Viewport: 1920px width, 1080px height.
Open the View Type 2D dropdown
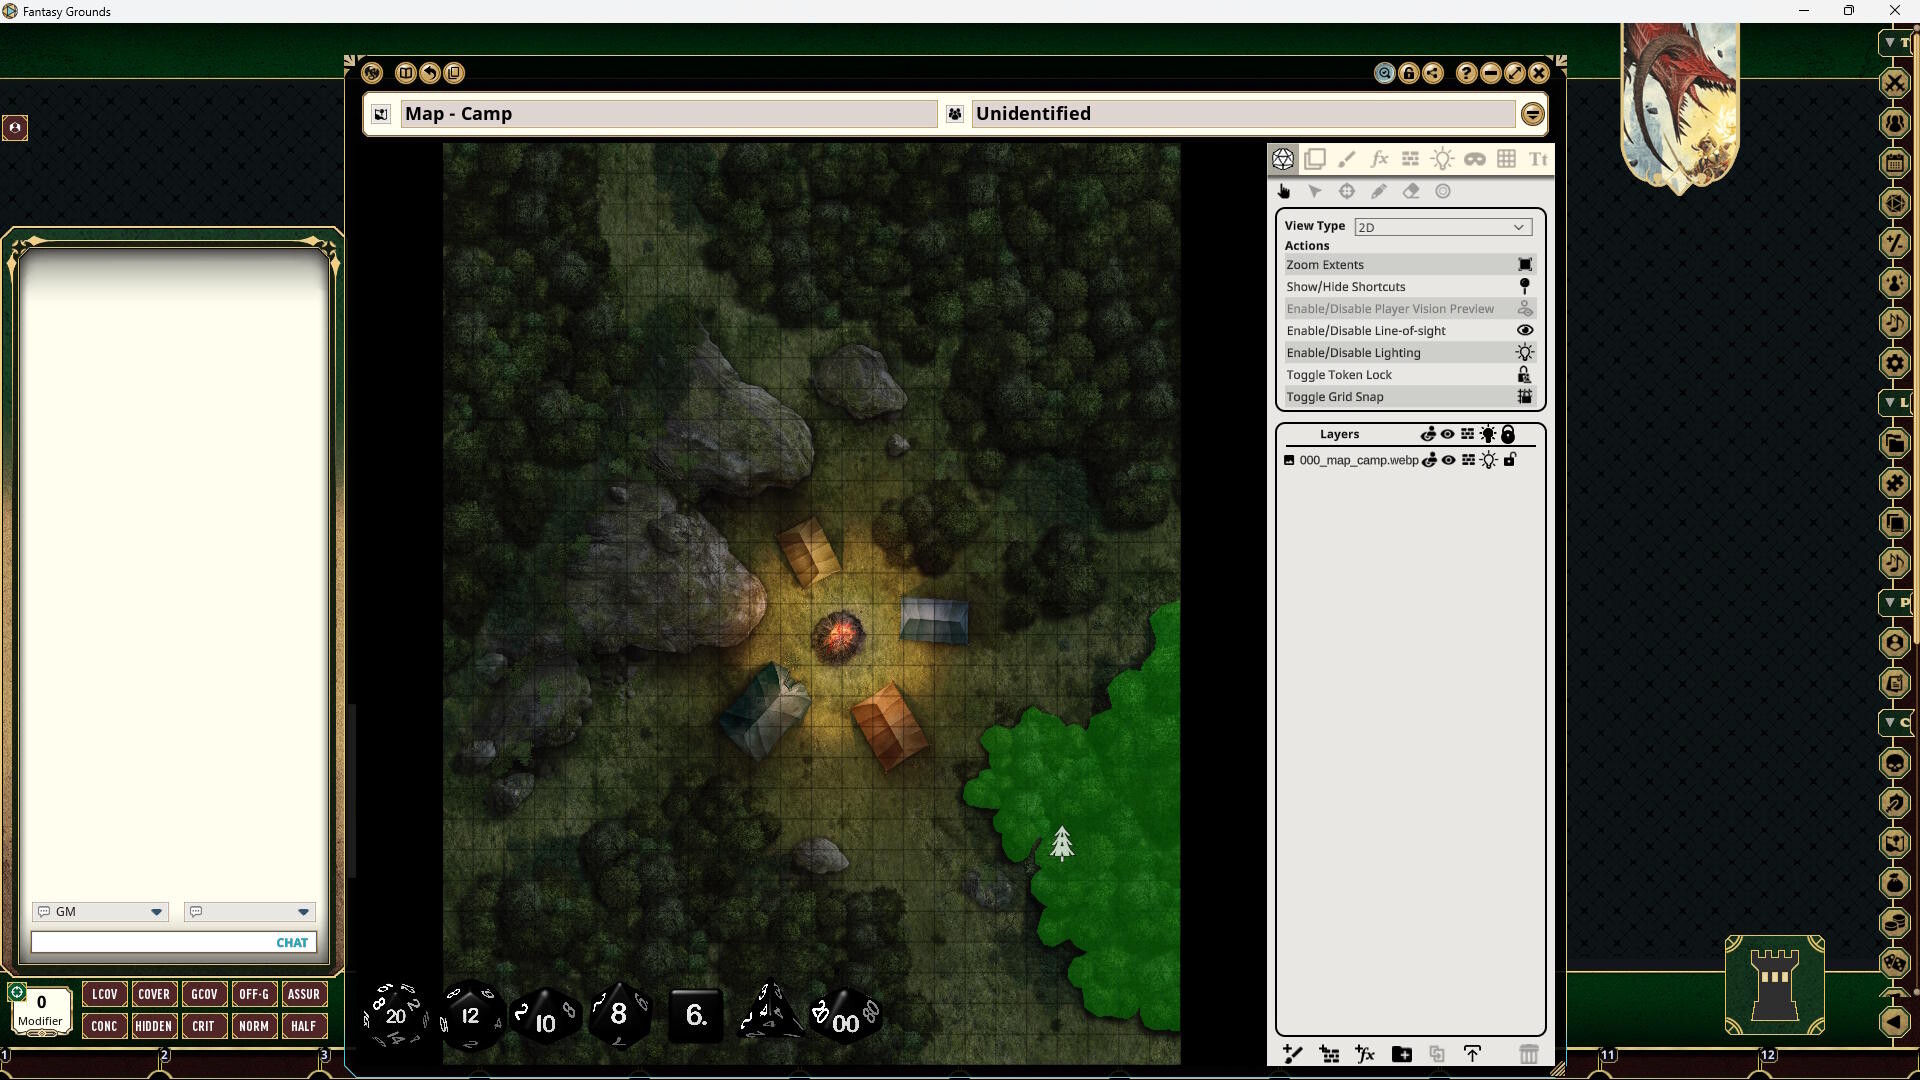[x=1443, y=227]
